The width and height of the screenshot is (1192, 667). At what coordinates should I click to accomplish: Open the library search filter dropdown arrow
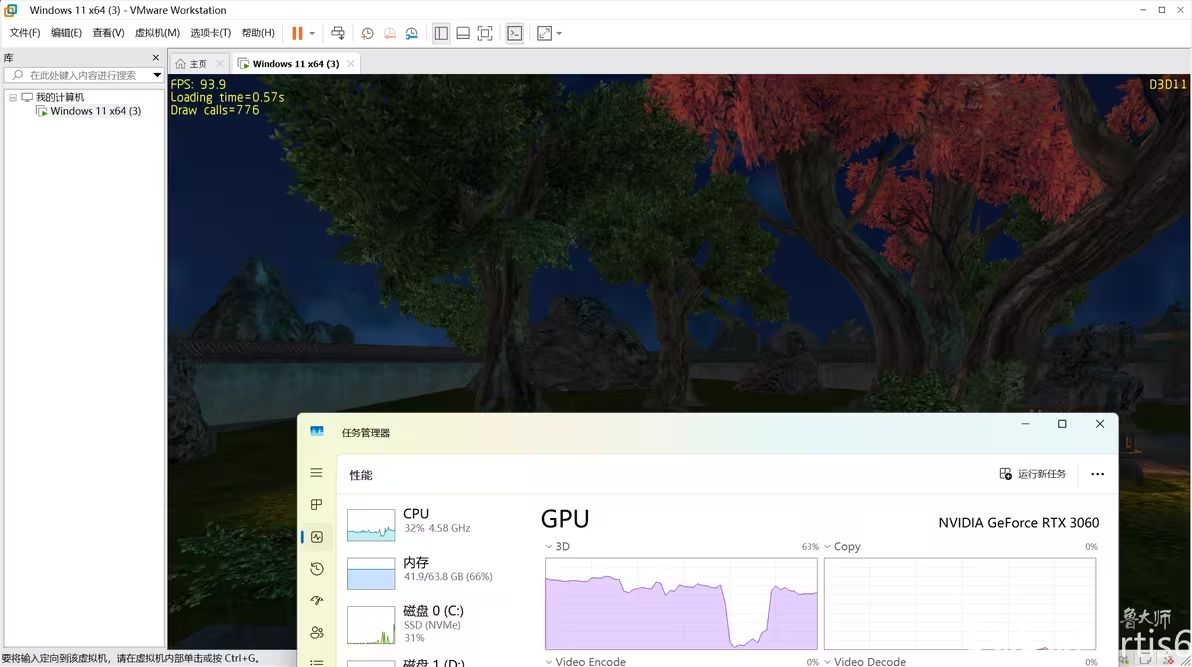(x=157, y=75)
